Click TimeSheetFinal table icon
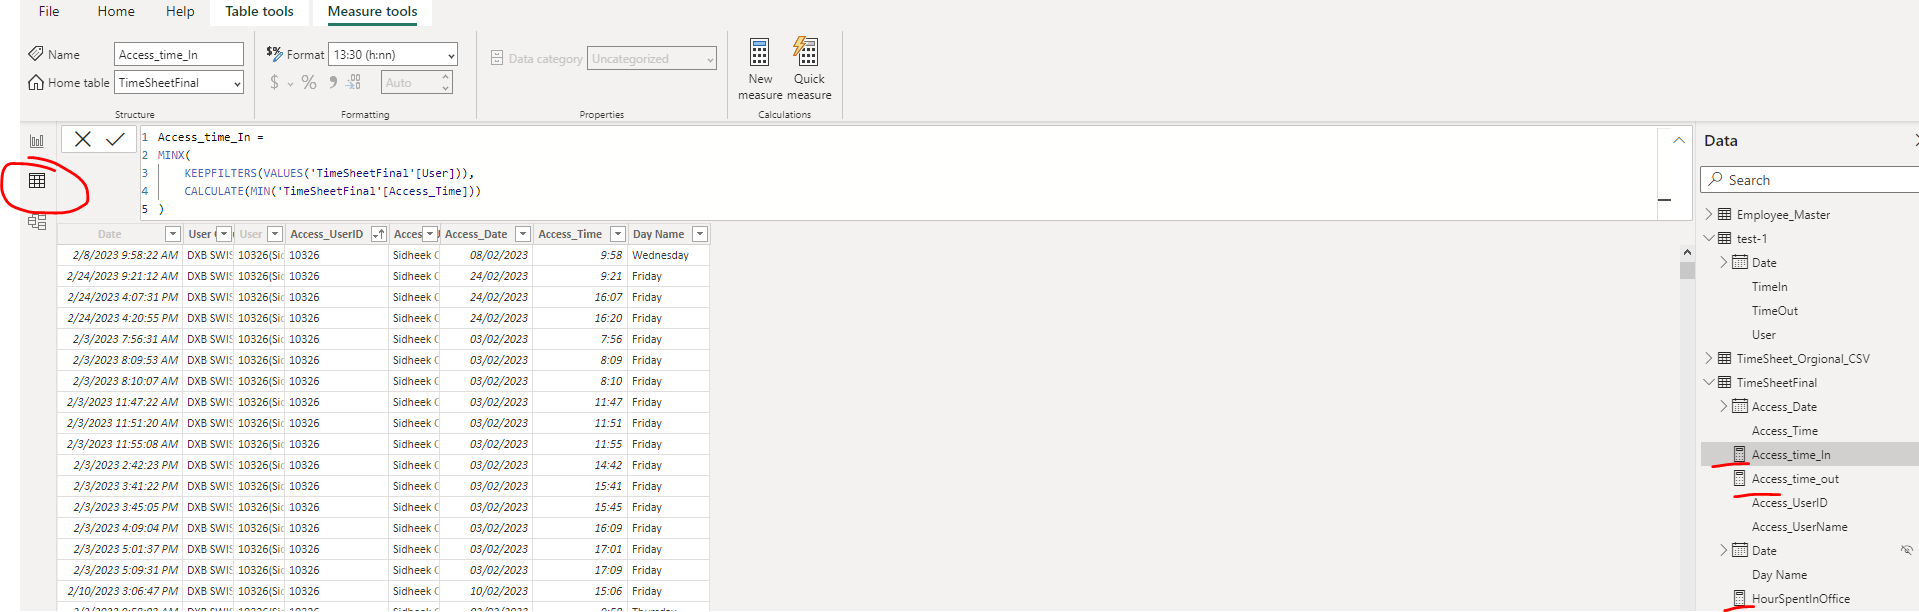 pyautogui.click(x=1725, y=383)
